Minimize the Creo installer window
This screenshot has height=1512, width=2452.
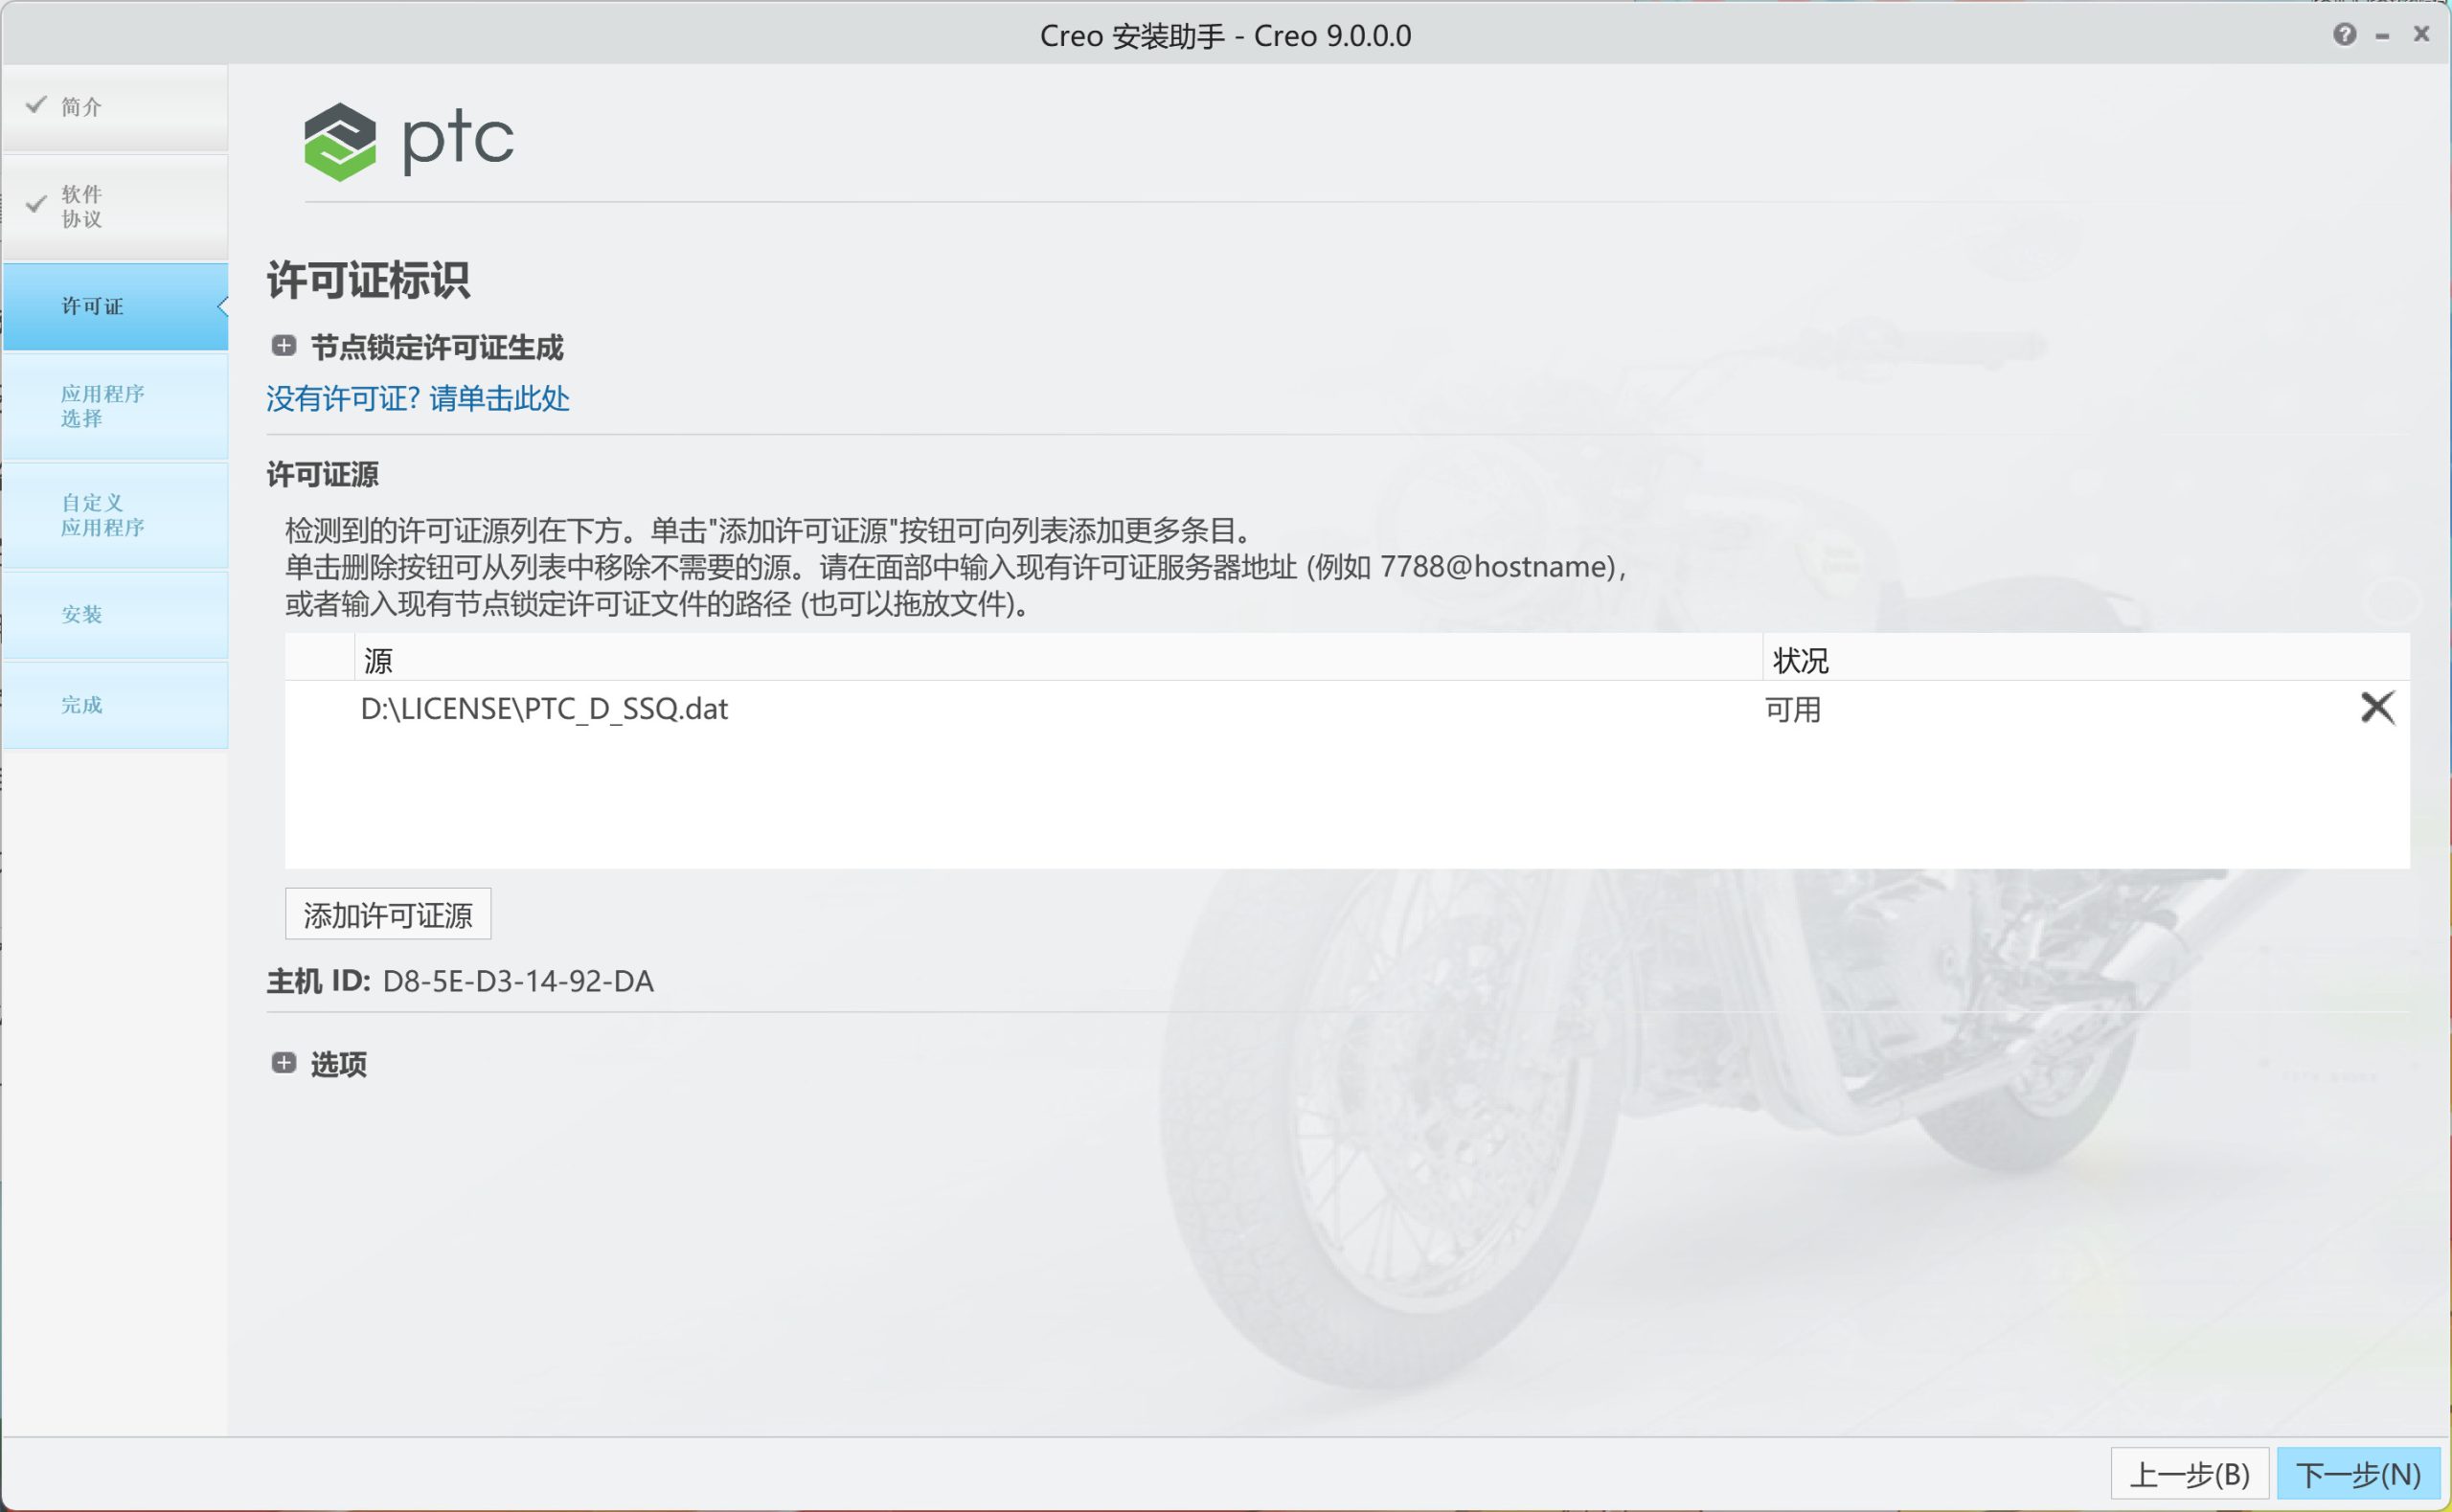coord(2383,36)
